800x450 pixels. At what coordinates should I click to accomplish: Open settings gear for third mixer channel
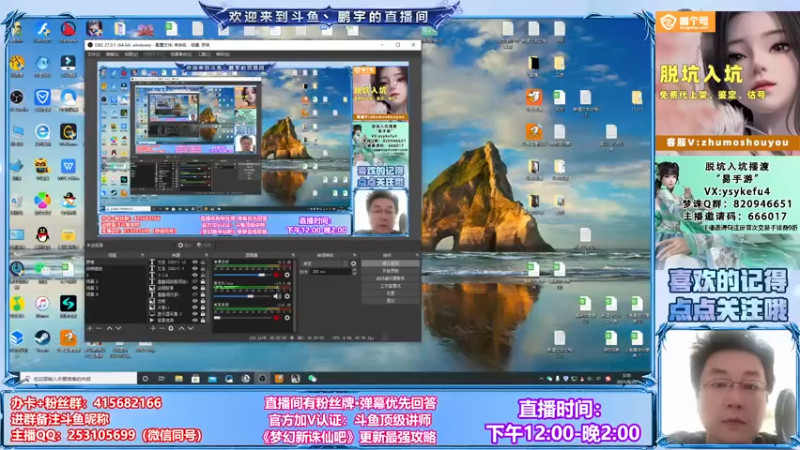287,318
